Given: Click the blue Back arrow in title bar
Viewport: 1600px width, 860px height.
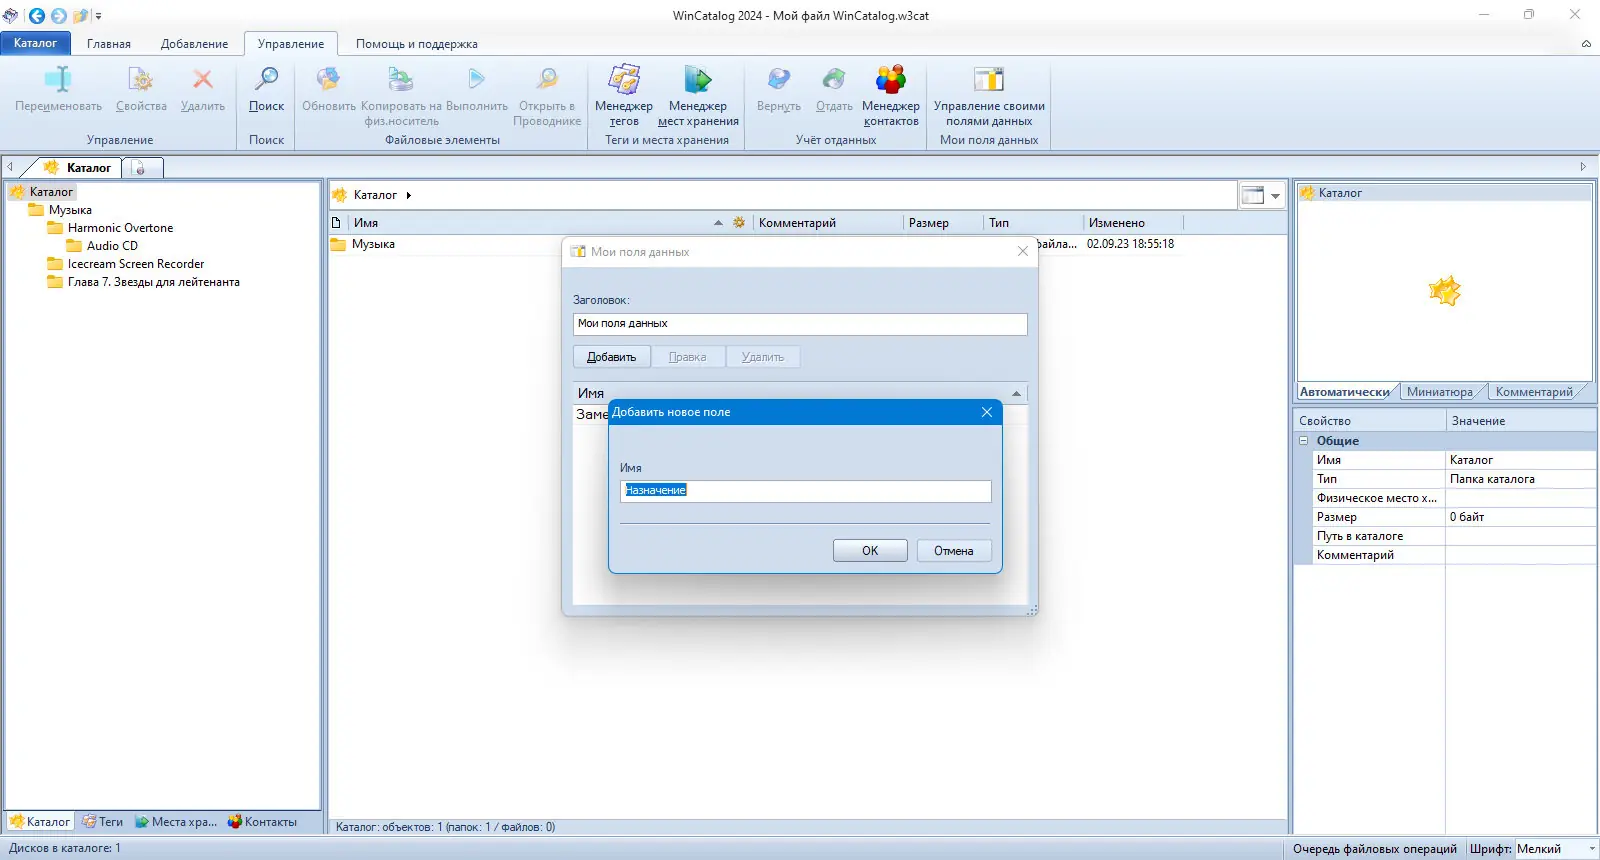Looking at the screenshot, I should pyautogui.click(x=37, y=15).
